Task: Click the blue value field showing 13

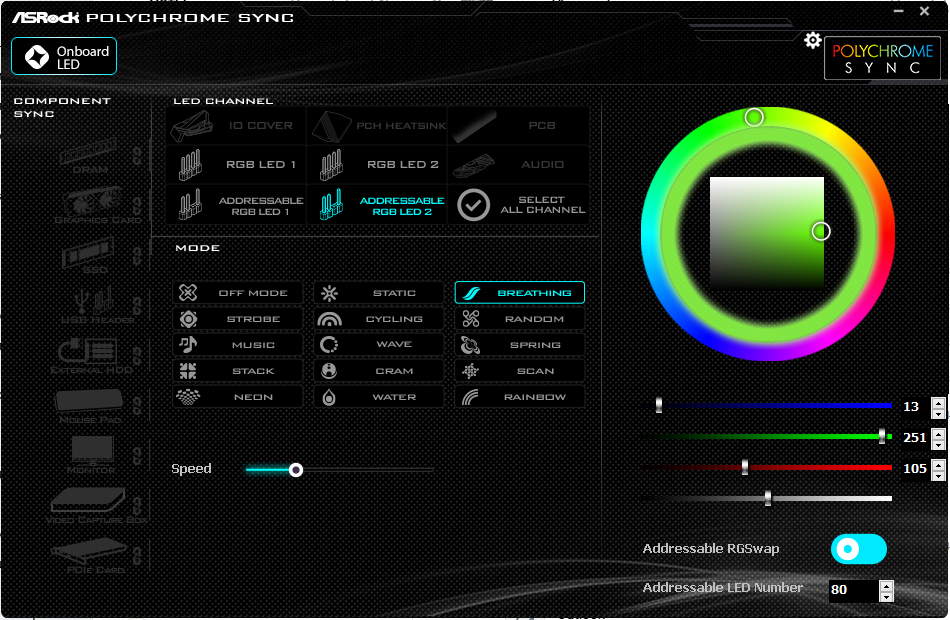Action: pyautogui.click(x=914, y=407)
